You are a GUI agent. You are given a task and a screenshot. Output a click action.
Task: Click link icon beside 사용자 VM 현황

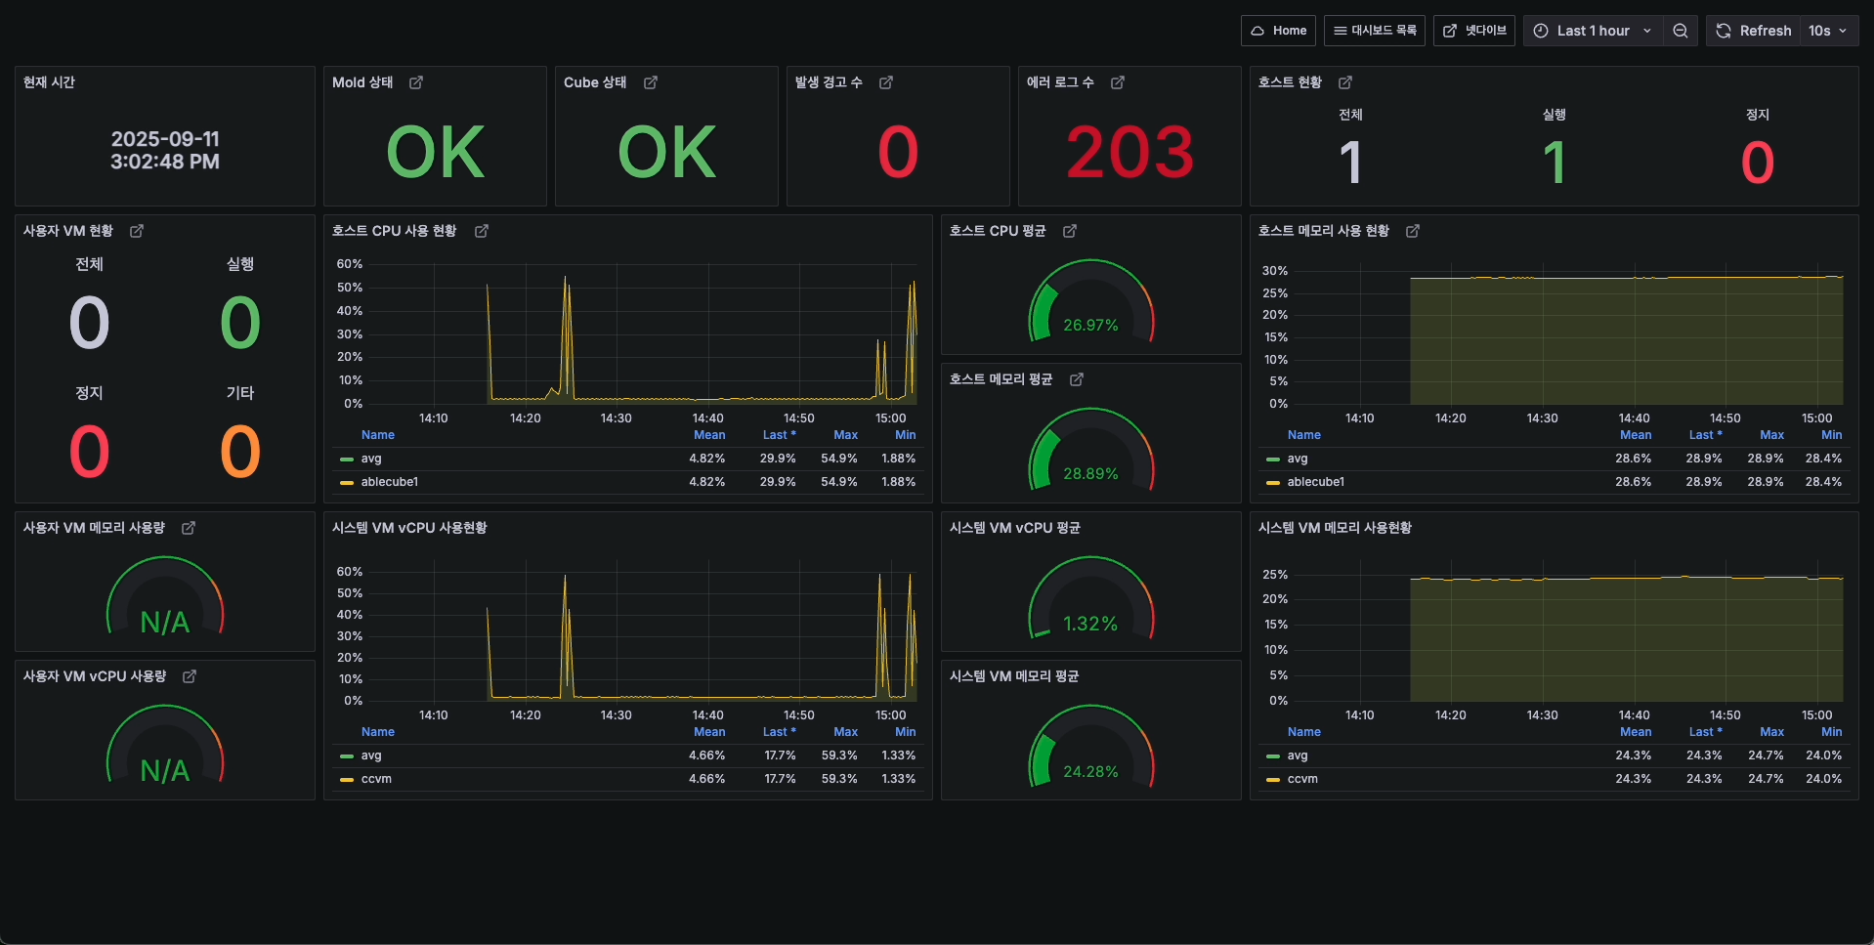click(x=137, y=231)
